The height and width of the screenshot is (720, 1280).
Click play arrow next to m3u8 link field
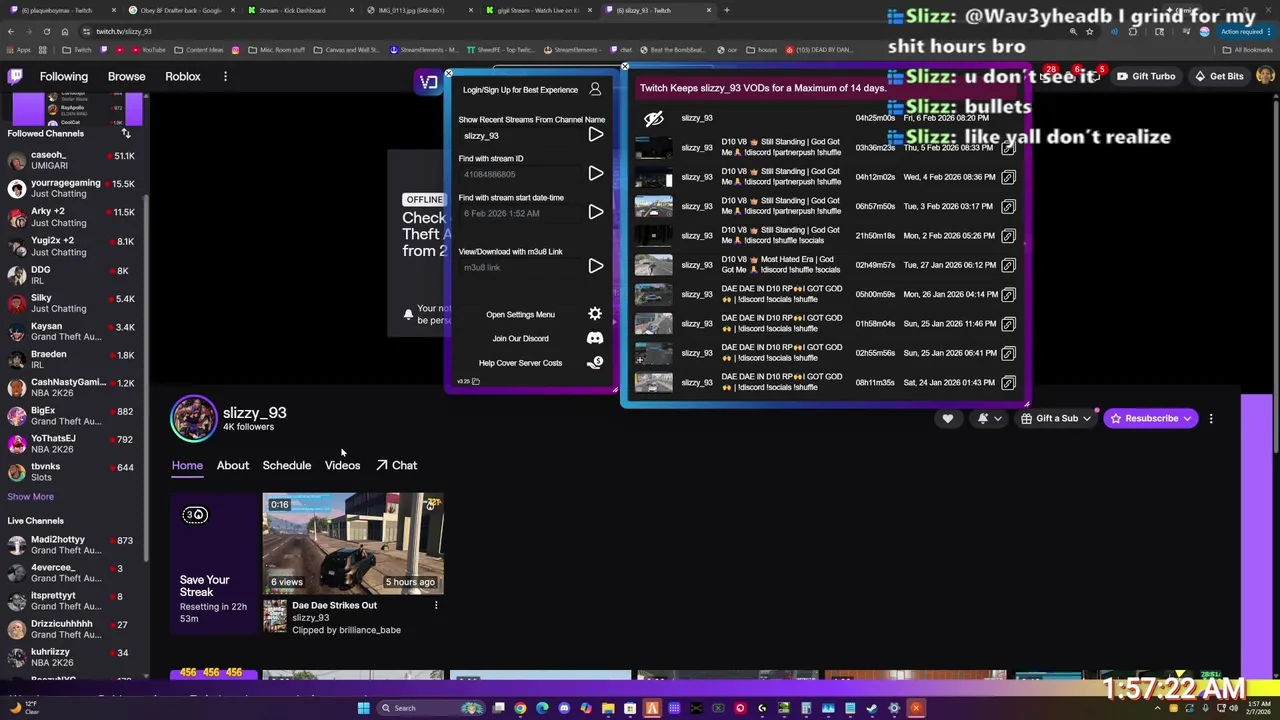tap(596, 266)
